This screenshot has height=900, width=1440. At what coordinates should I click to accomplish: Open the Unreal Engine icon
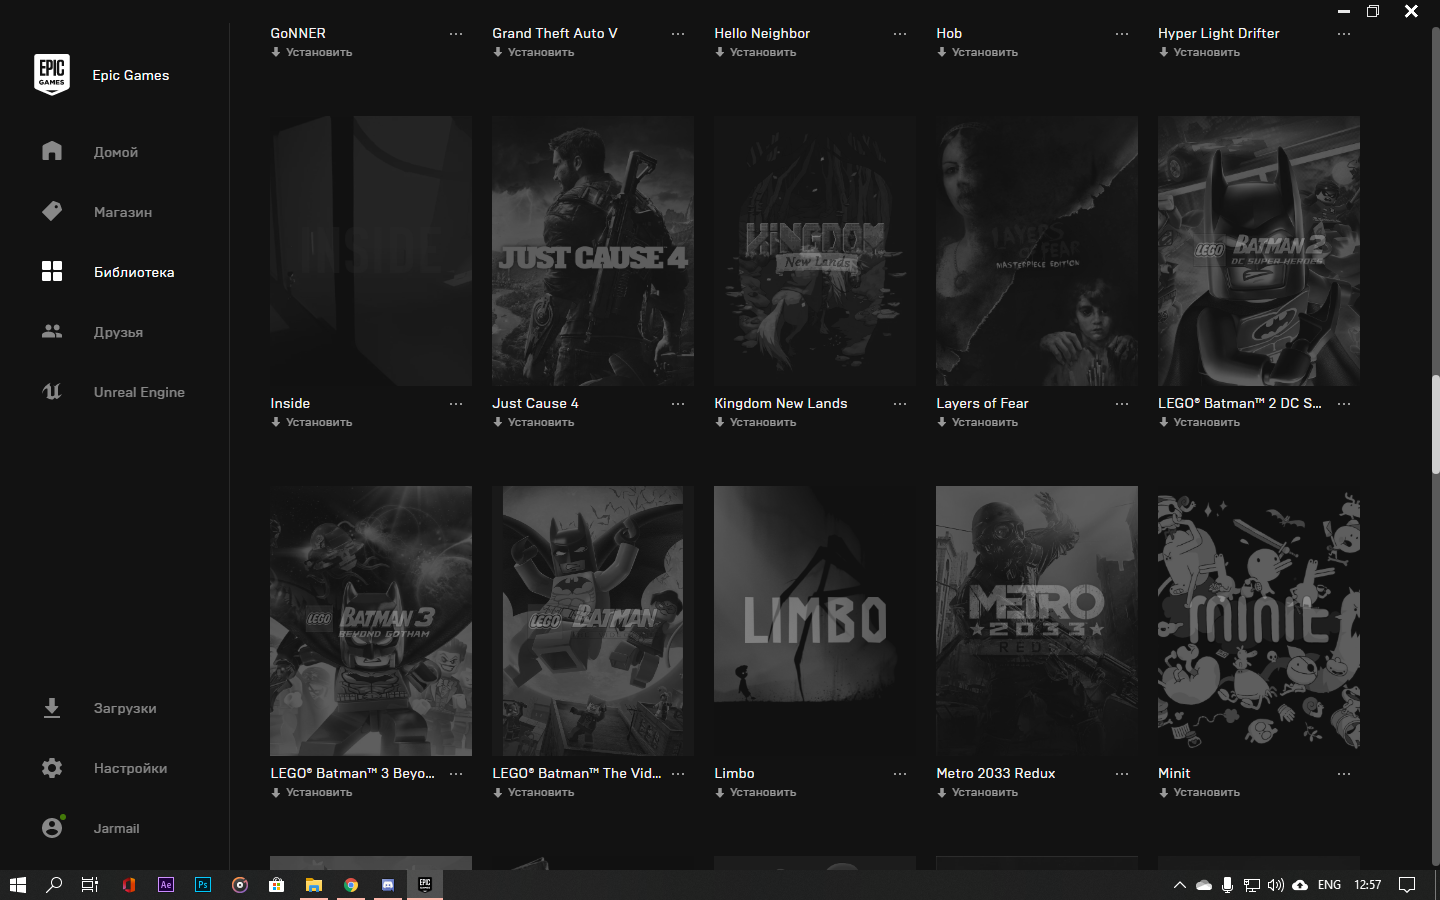click(52, 391)
